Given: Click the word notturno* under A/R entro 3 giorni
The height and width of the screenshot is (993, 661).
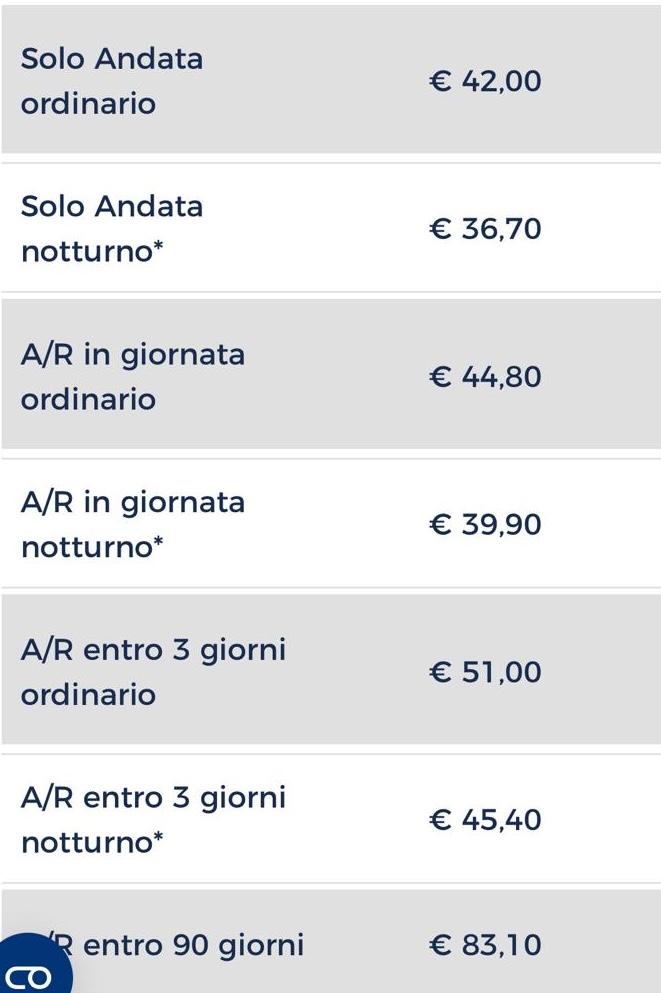Looking at the screenshot, I should coord(92,842).
